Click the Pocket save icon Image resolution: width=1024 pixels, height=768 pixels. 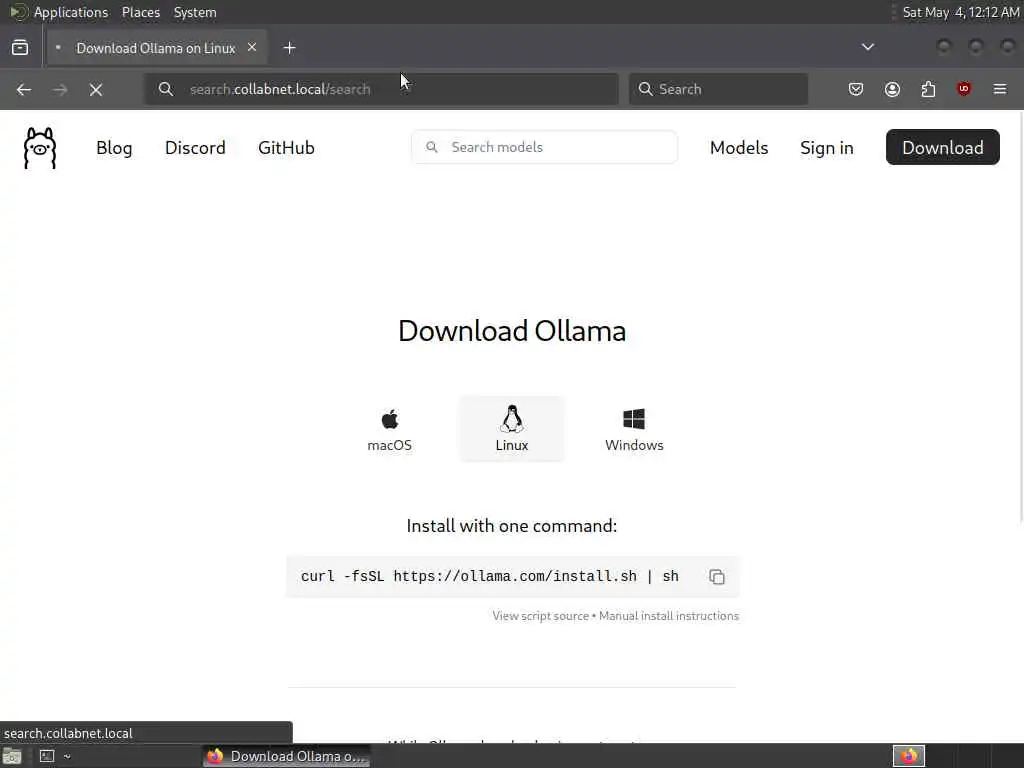coord(856,89)
